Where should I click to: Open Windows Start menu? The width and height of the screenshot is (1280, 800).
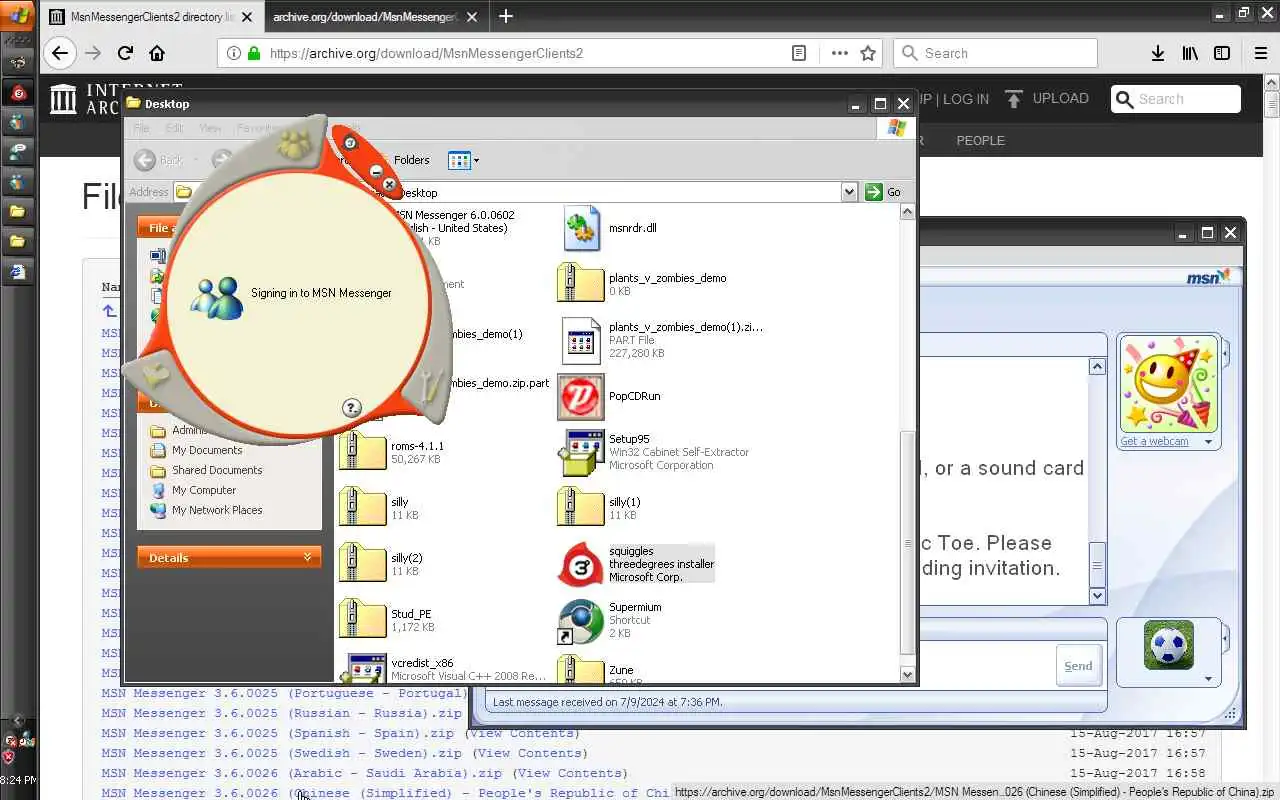tap(18, 15)
